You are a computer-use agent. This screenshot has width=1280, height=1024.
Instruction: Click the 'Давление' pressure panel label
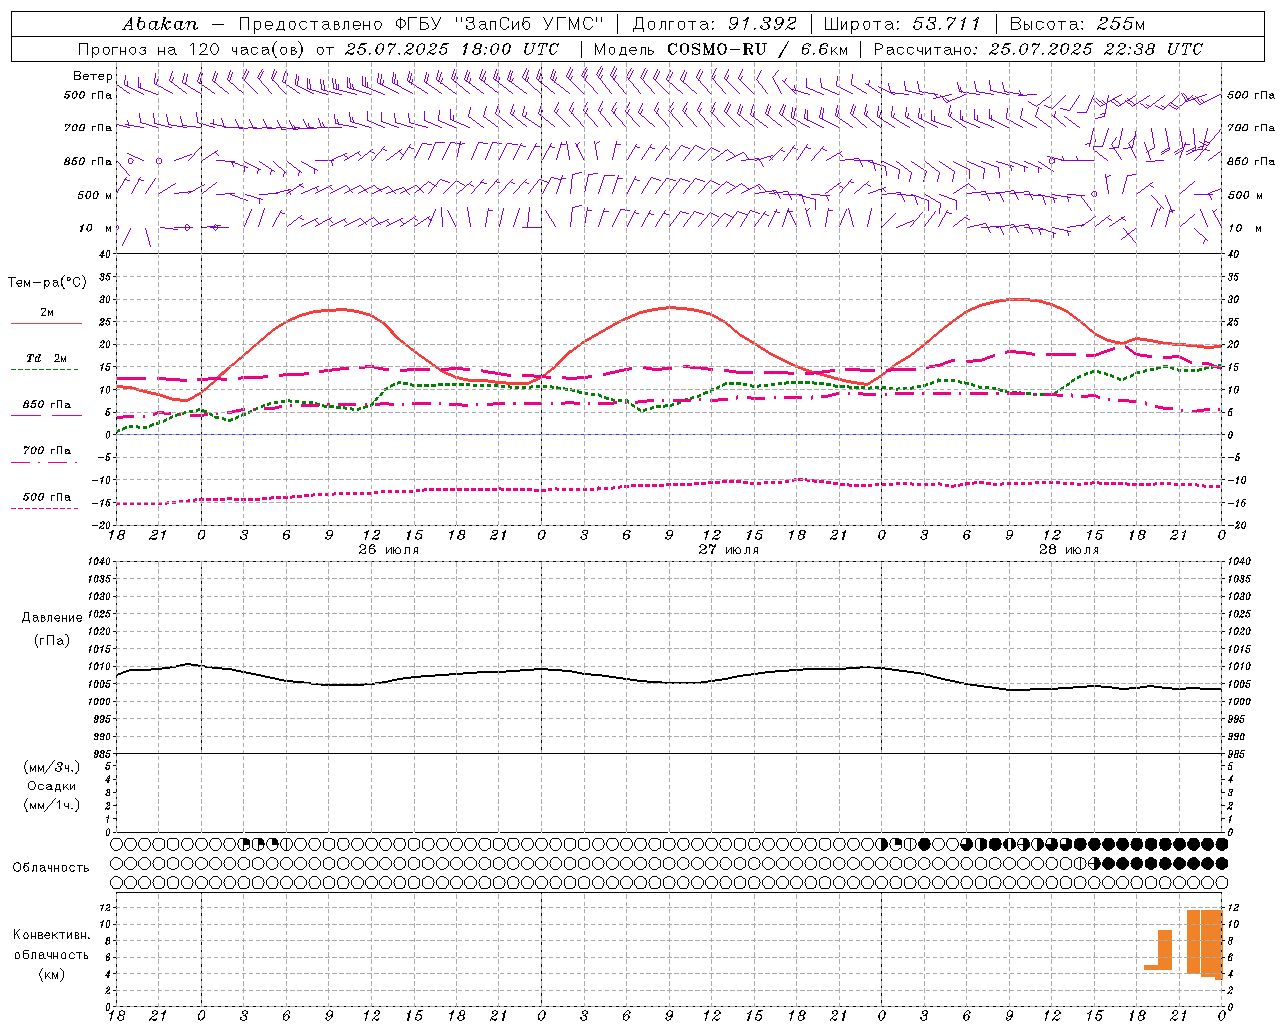point(52,618)
